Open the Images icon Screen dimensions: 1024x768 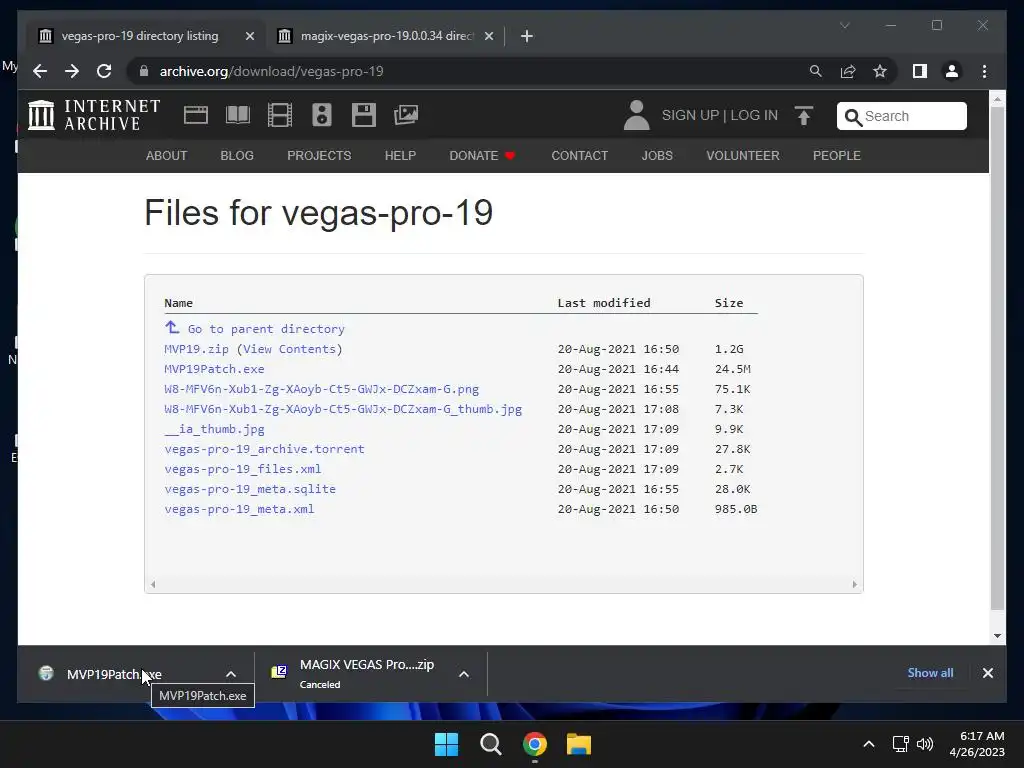click(x=406, y=115)
